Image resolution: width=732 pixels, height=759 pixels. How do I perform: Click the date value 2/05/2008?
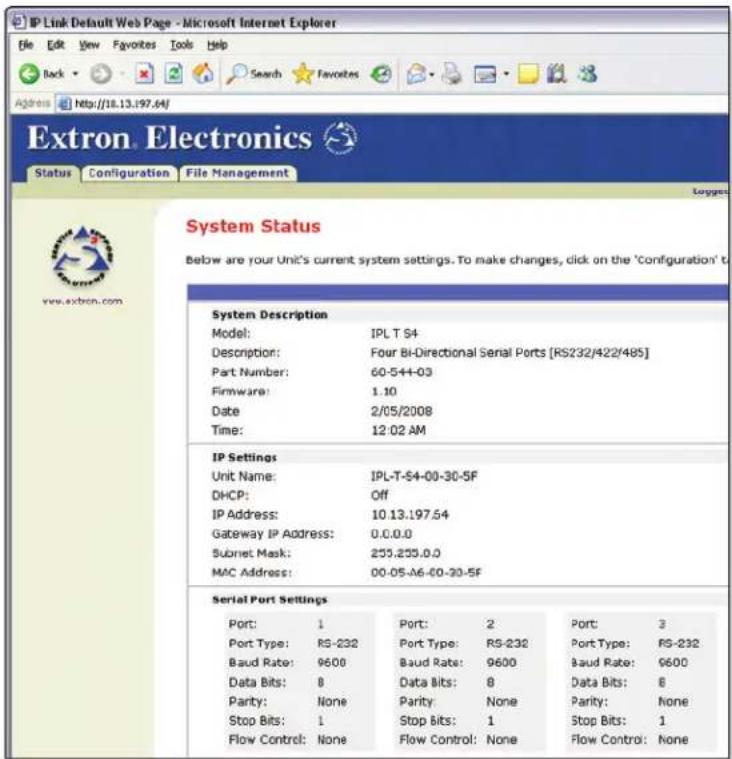(x=401, y=411)
